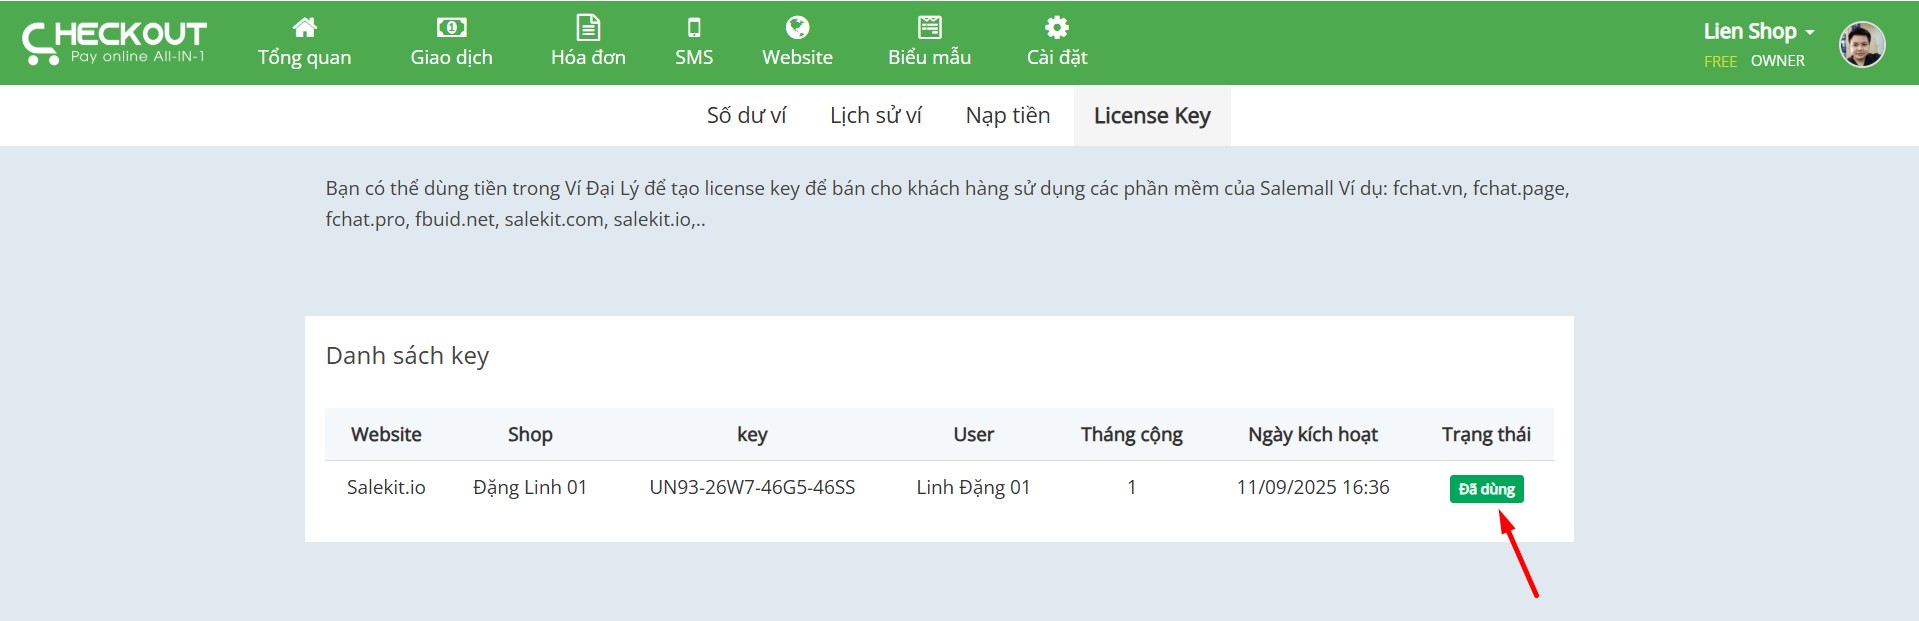Expand the Lien Shop account dropdown
Image resolution: width=1919 pixels, height=621 pixels.
coord(1759,31)
